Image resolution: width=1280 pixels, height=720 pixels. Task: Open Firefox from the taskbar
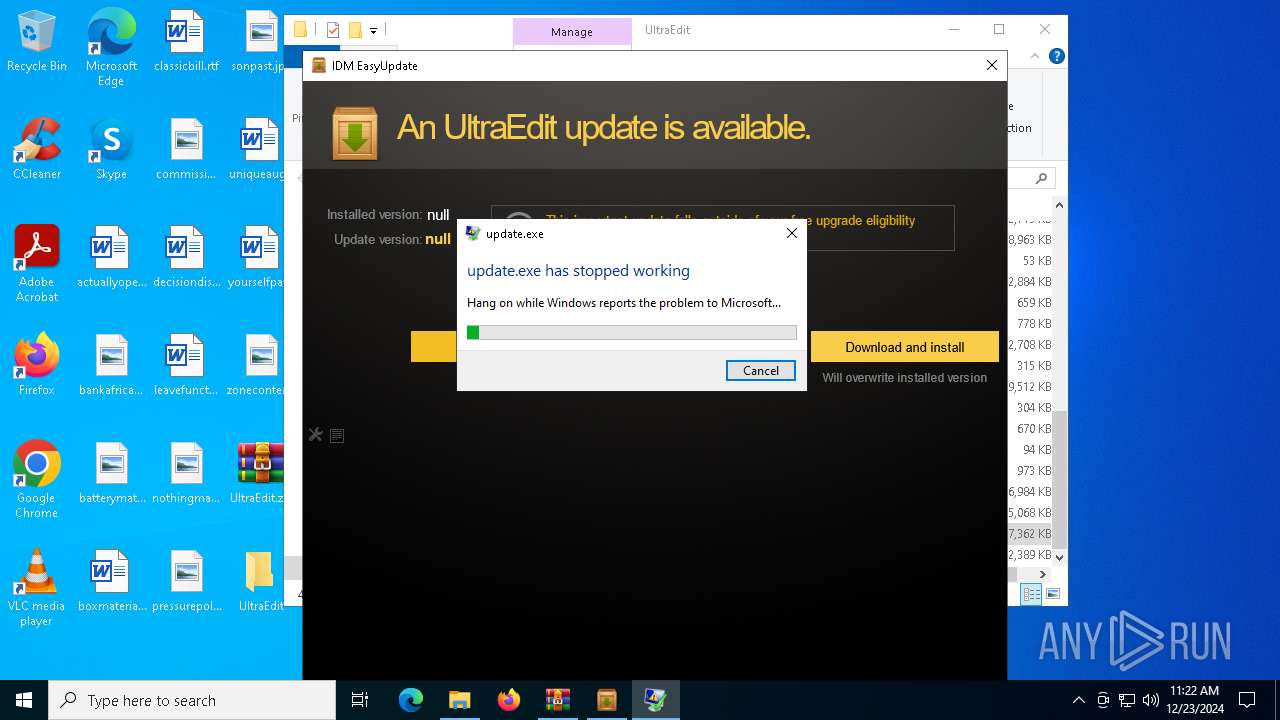pos(508,700)
